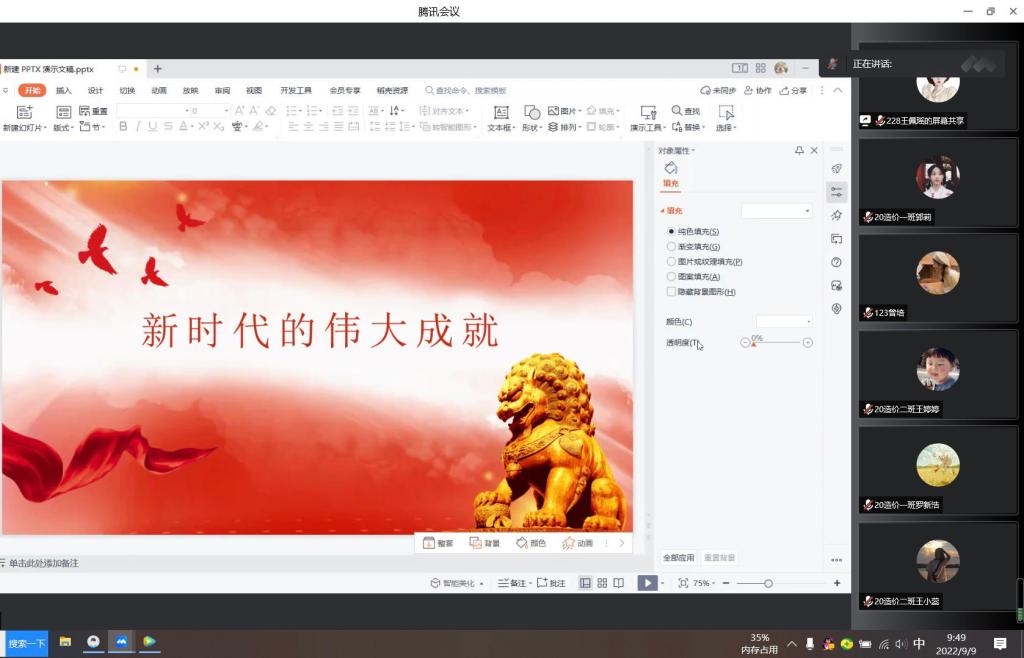Click Apply to All (全部应用) button
Screen dimensions: 1024x658
678,557
